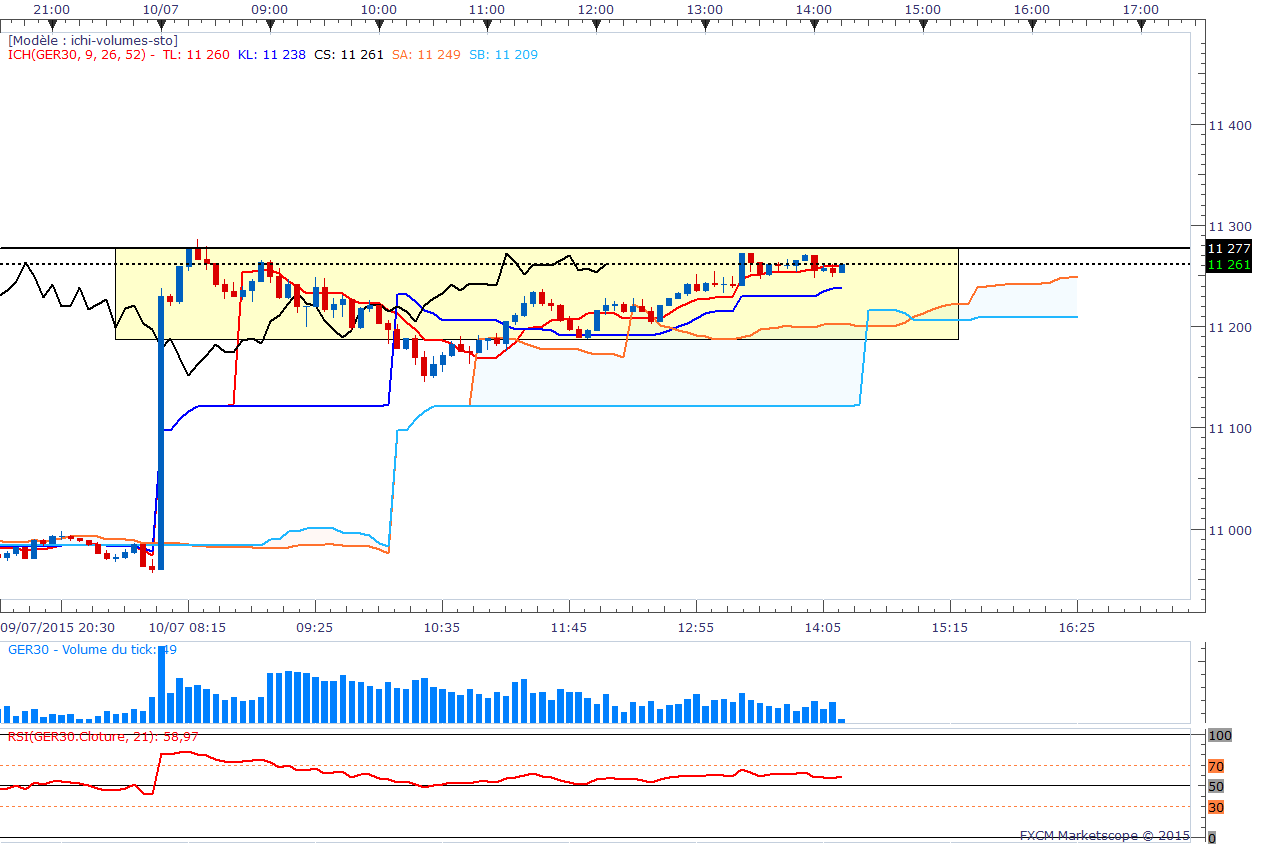This screenshot has height=844, width=1263.
Task: Click the 'SB: 11 209' Senkou B value
Action: pyautogui.click(x=503, y=54)
